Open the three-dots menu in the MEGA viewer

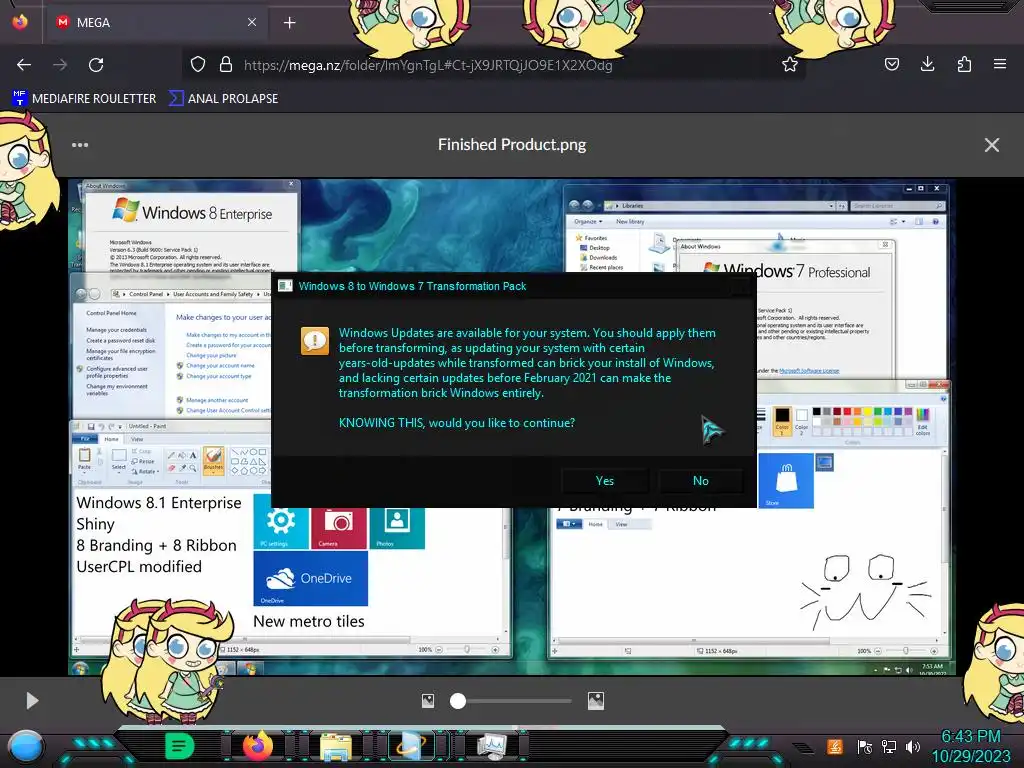click(80, 145)
